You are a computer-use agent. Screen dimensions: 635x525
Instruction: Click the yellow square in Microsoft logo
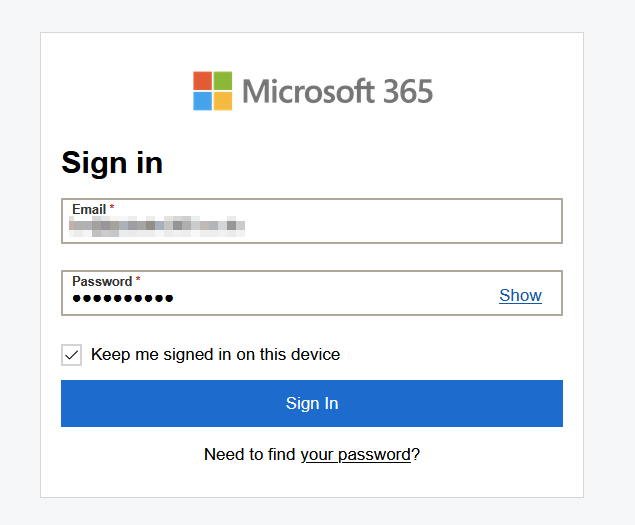tap(223, 101)
